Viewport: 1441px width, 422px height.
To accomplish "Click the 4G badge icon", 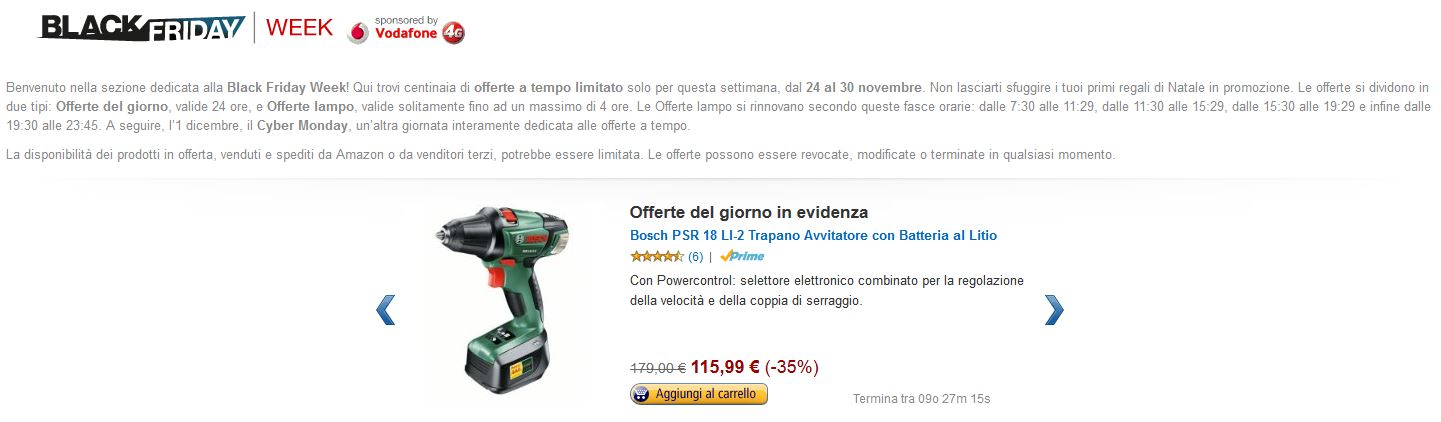I will tap(454, 33).
